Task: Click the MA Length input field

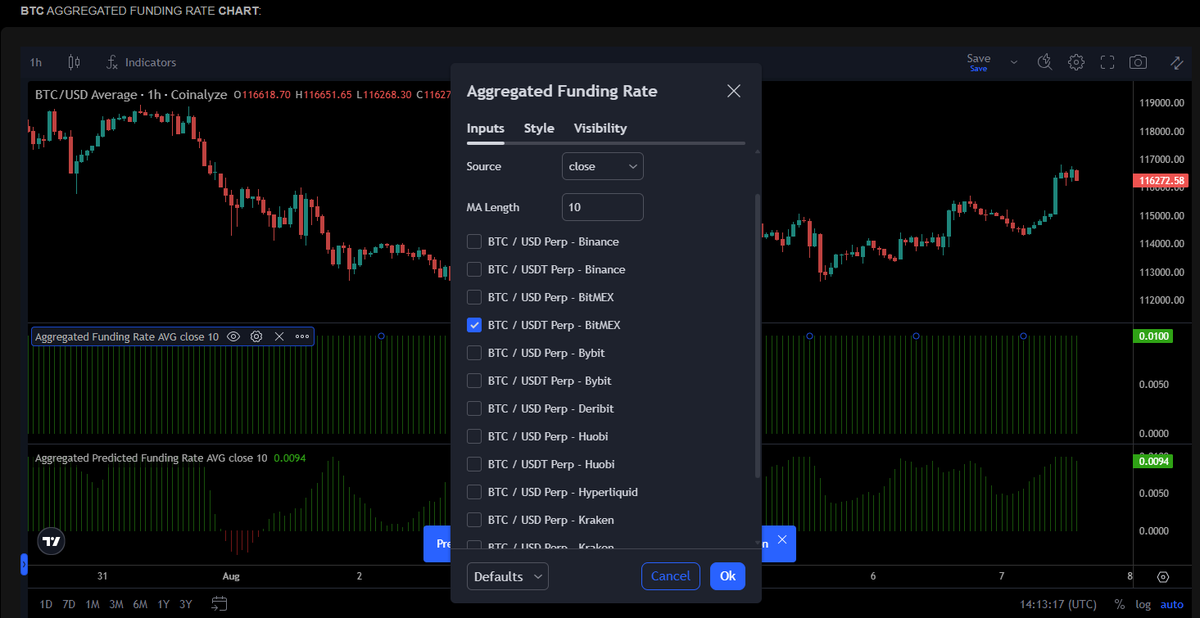Action: (602, 207)
